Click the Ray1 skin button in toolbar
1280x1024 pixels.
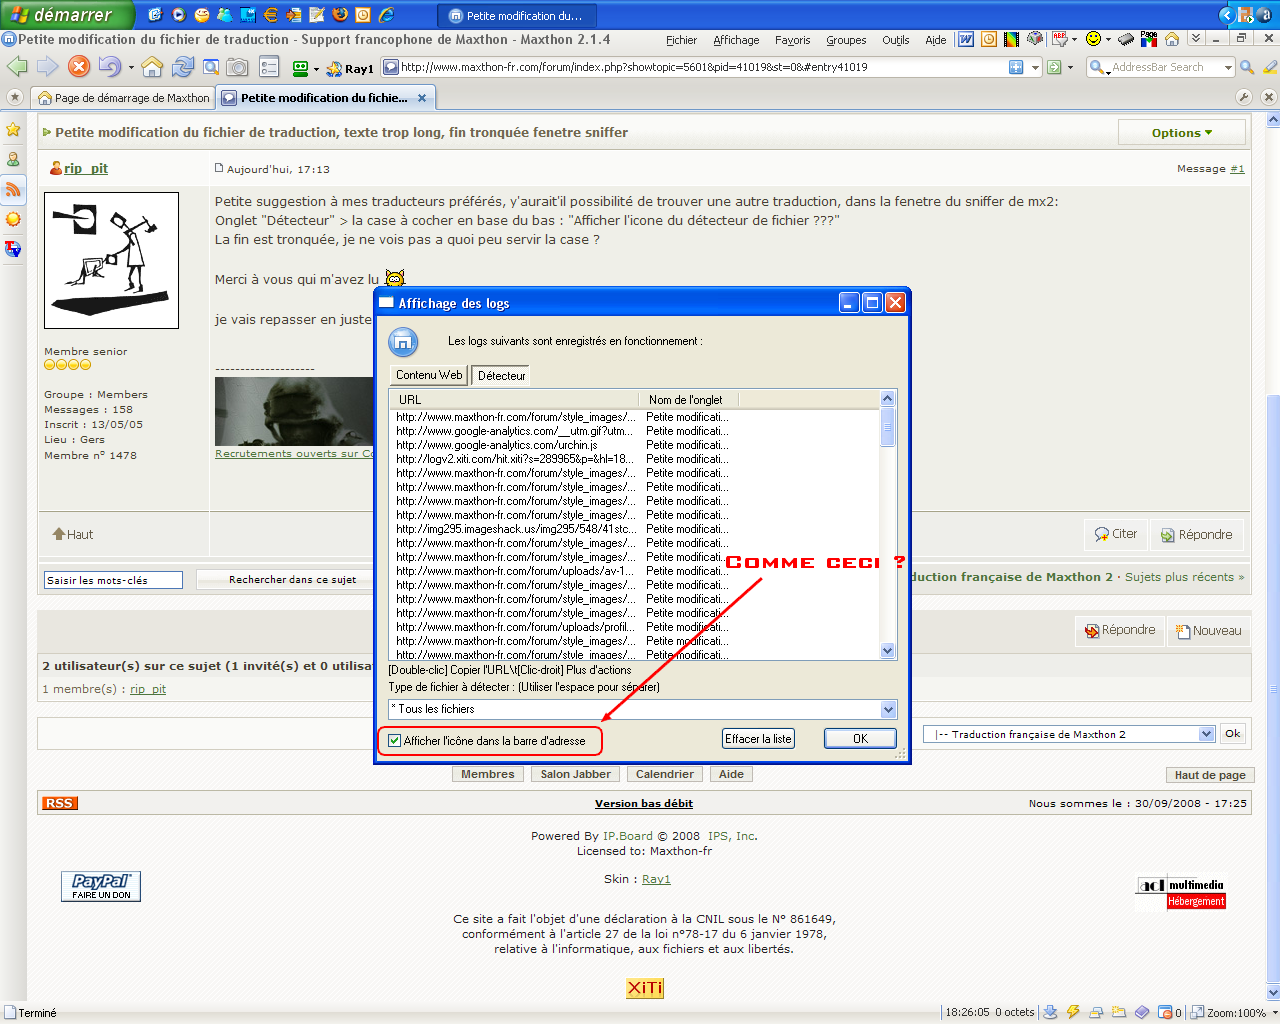click(350, 69)
